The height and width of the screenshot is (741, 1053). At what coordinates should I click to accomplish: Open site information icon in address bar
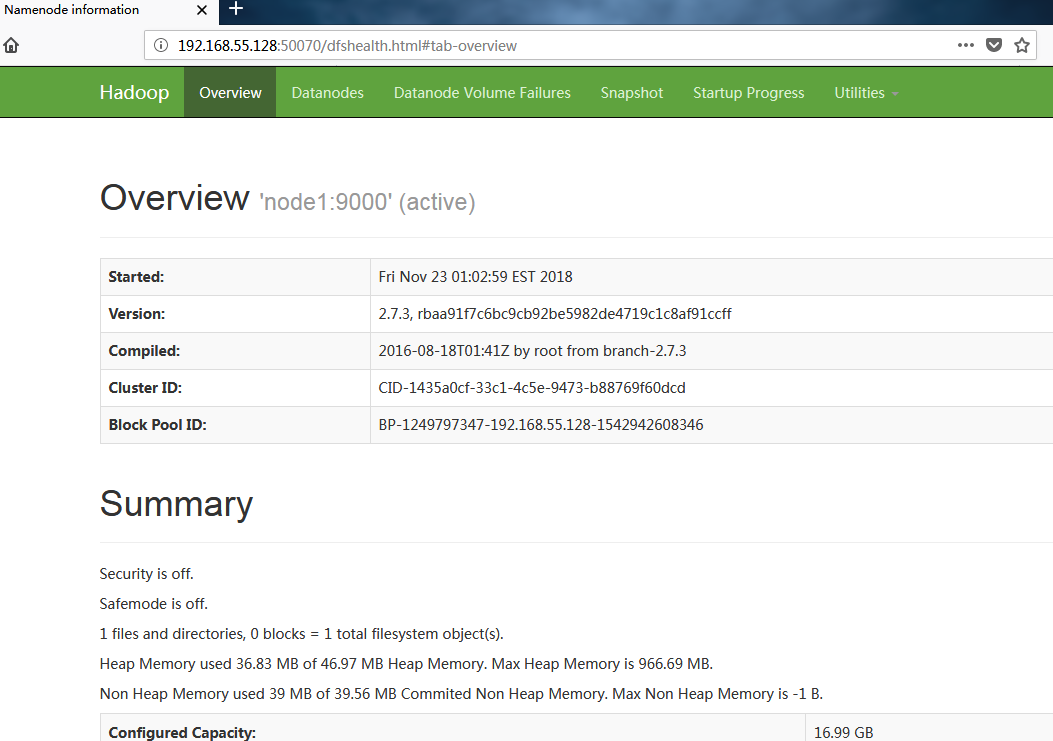click(161, 46)
